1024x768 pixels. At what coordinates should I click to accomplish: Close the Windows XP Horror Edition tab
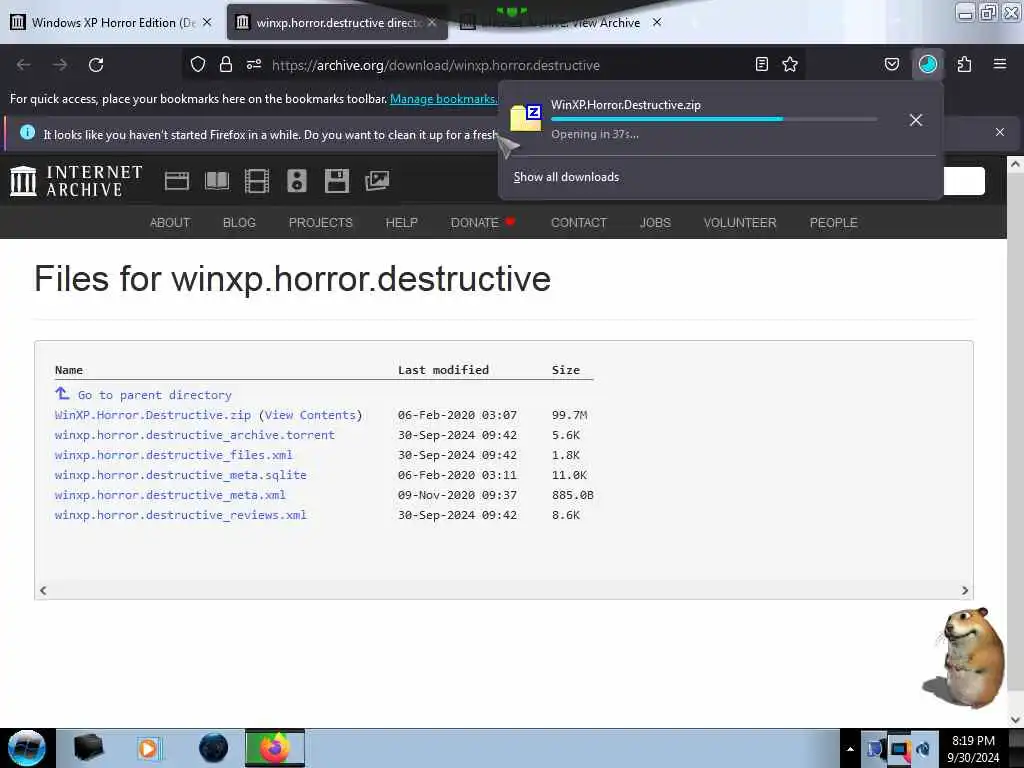click(x=207, y=22)
